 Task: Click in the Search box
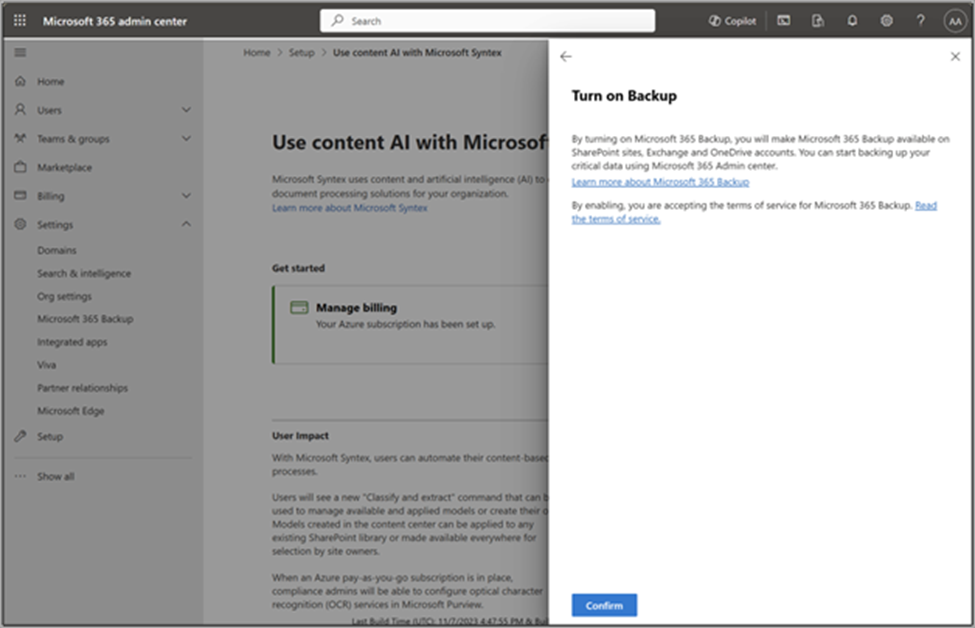(x=488, y=21)
